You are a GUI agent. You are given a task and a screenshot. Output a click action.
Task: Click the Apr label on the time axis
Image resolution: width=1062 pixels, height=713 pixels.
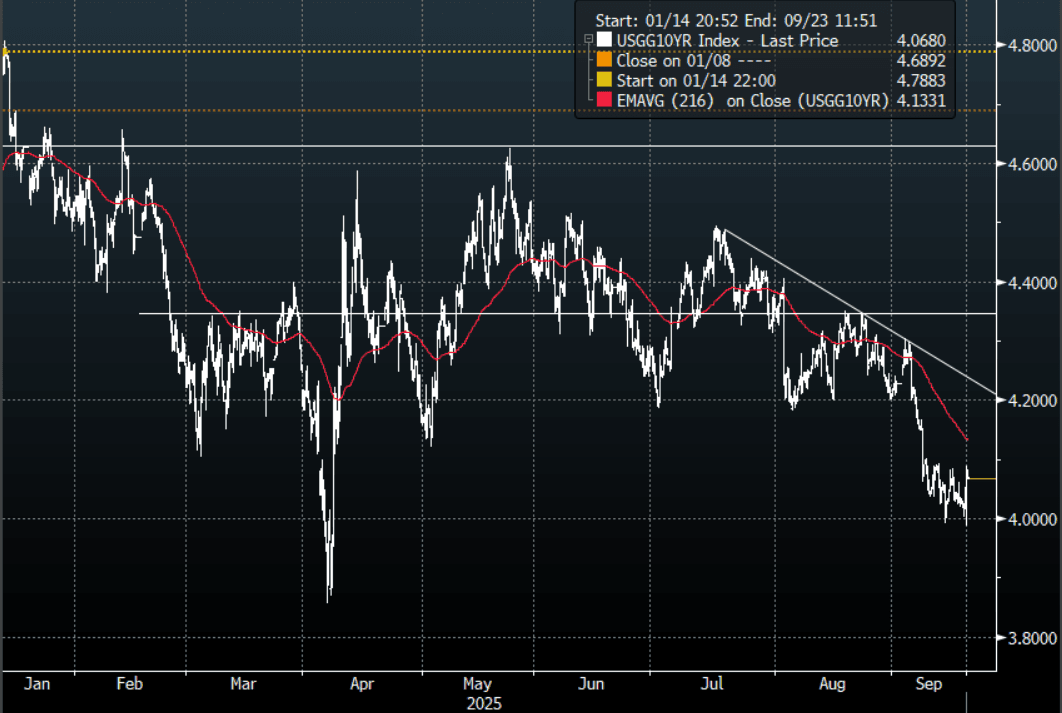click(x=361, y=685)
